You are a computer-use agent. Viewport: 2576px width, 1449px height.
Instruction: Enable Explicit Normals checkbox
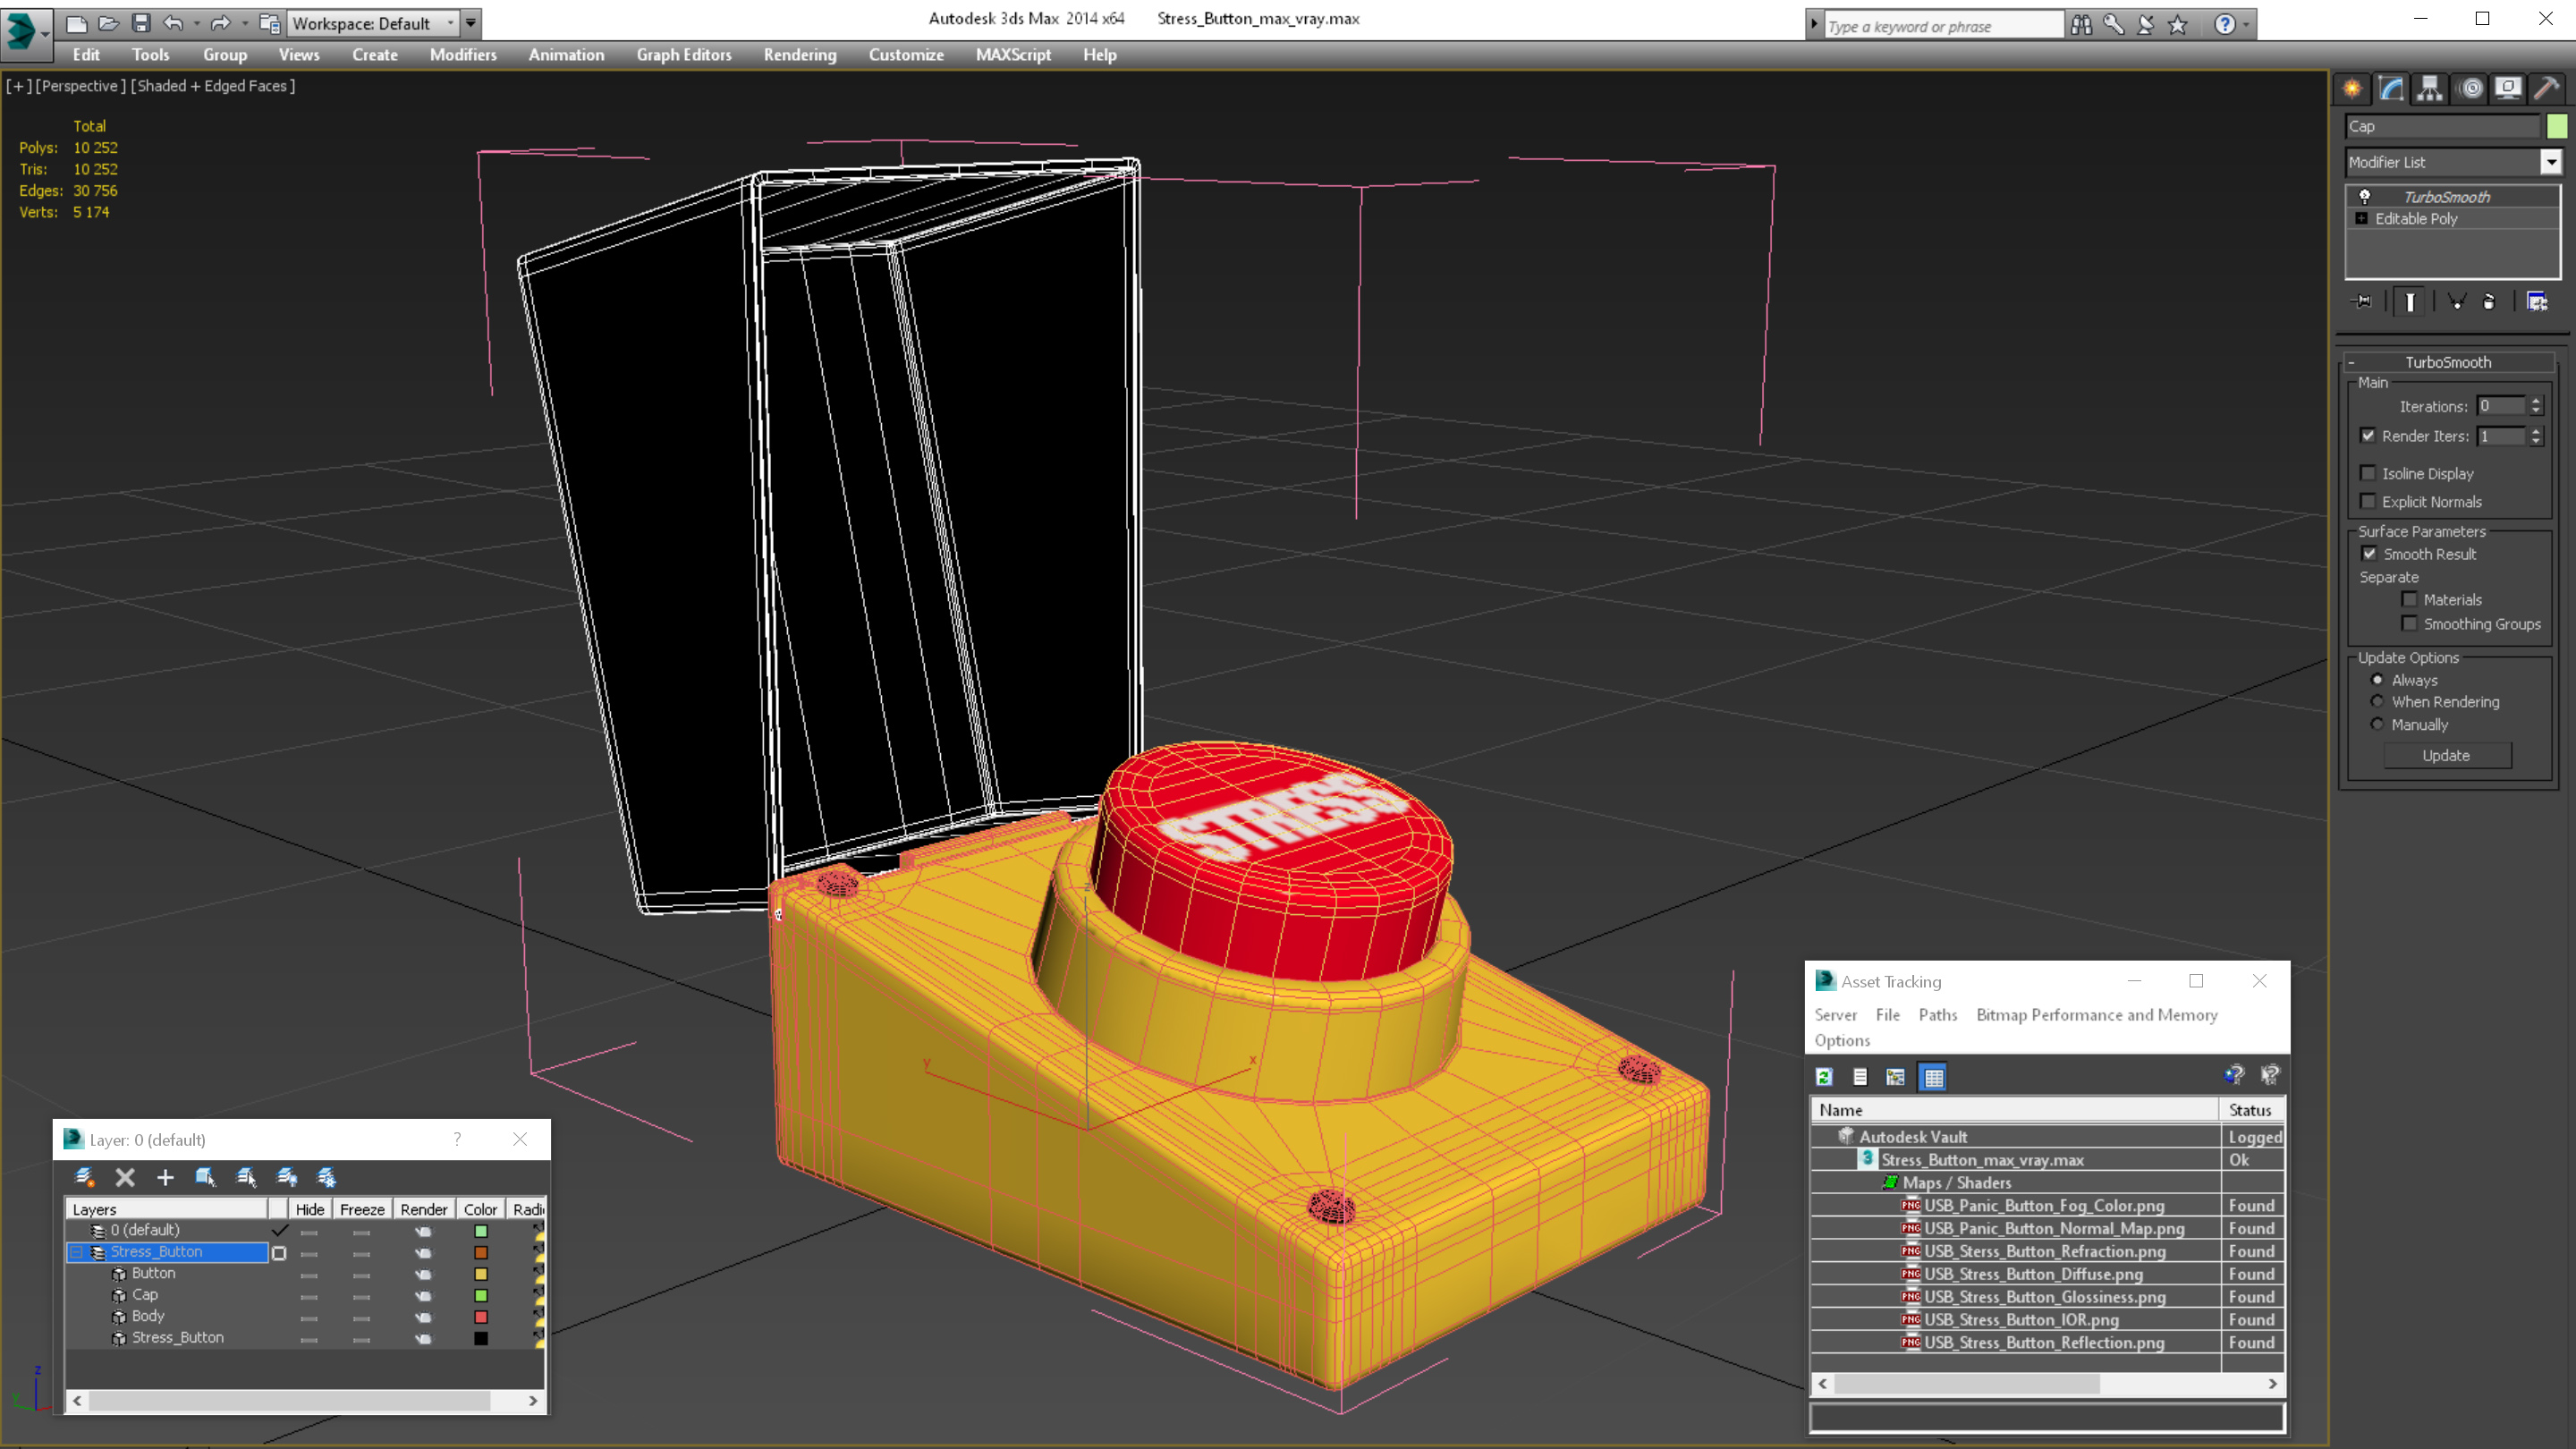[x=2368, y=501]
